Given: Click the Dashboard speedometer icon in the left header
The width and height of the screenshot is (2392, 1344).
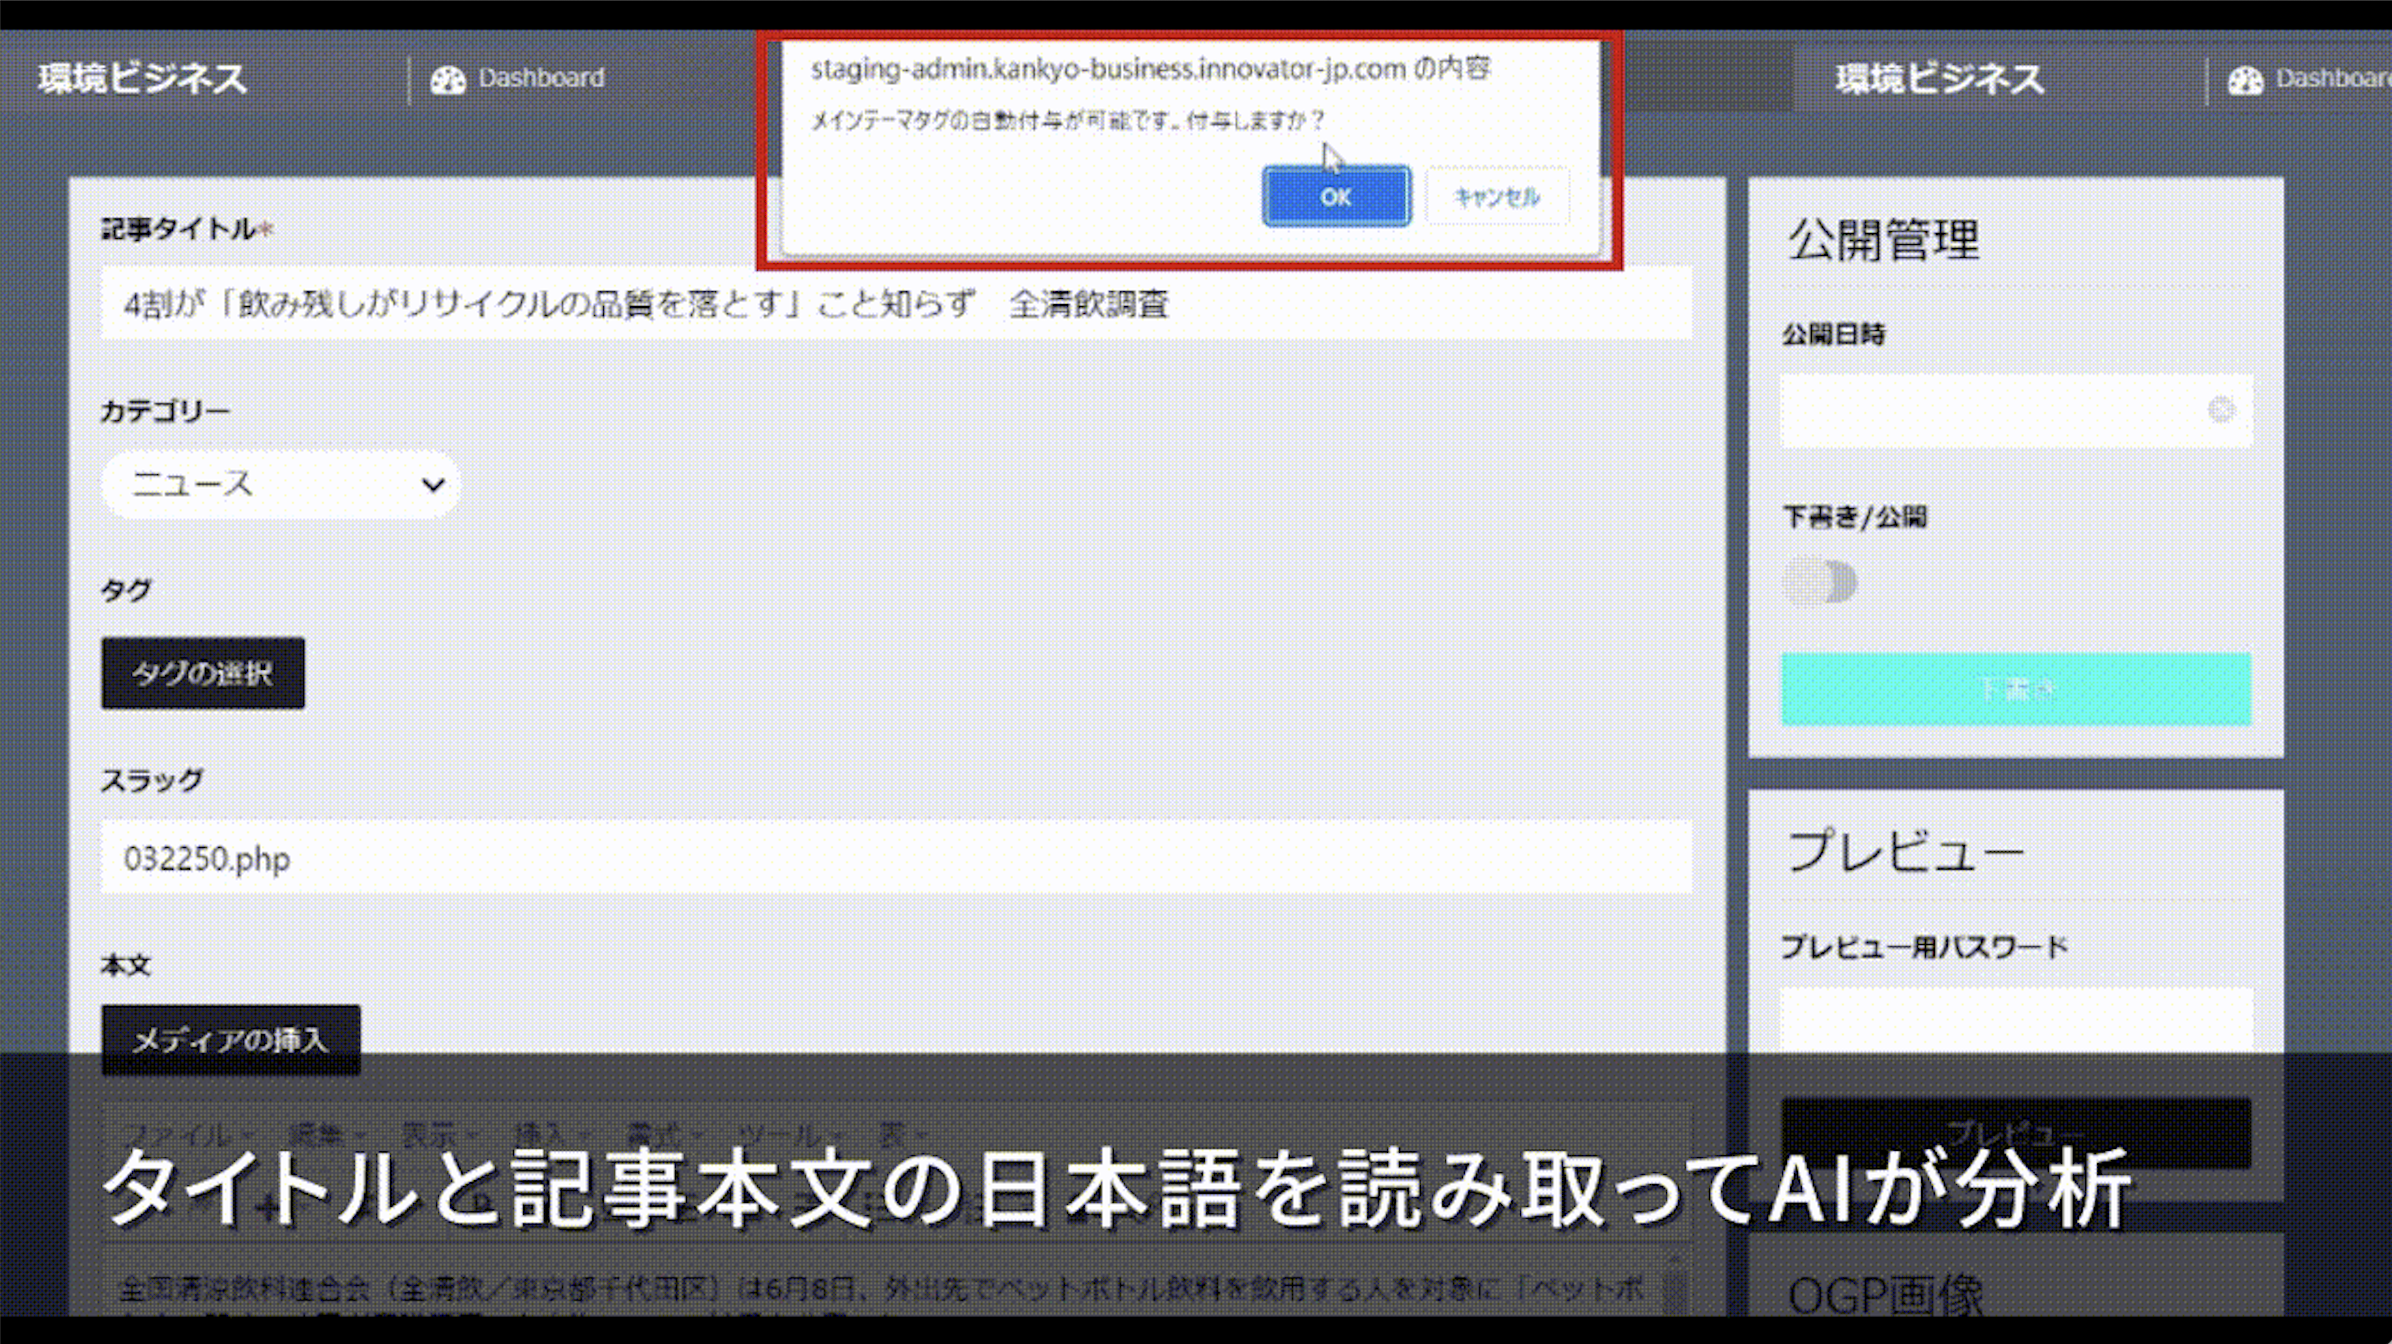Looking at the screenshot, I should [449, 78].
